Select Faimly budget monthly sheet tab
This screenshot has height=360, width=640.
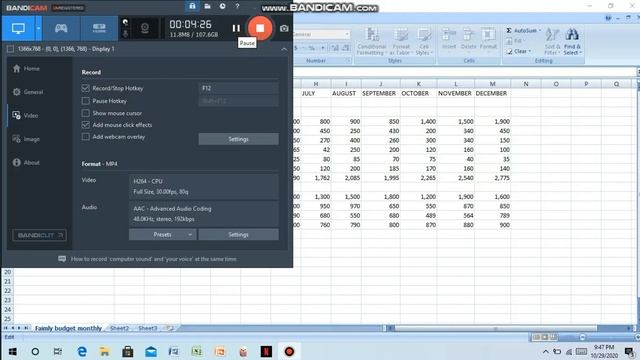[x=68, y=328]
